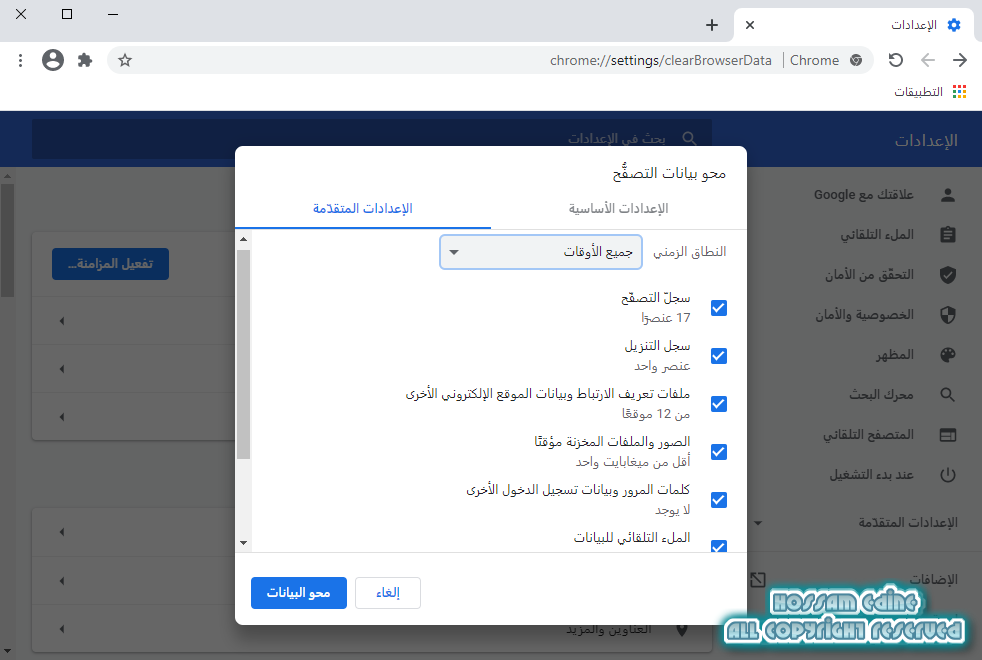Open the apps grid shortcut in bookmarks bar

[x=959, y=92]
